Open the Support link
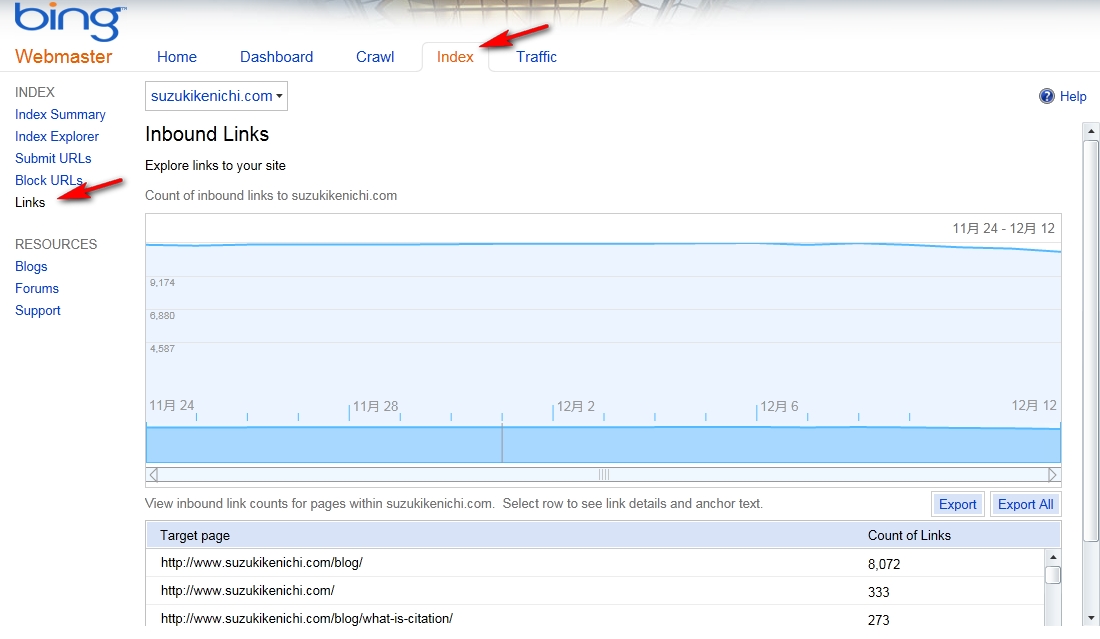 tap(38, 310)
